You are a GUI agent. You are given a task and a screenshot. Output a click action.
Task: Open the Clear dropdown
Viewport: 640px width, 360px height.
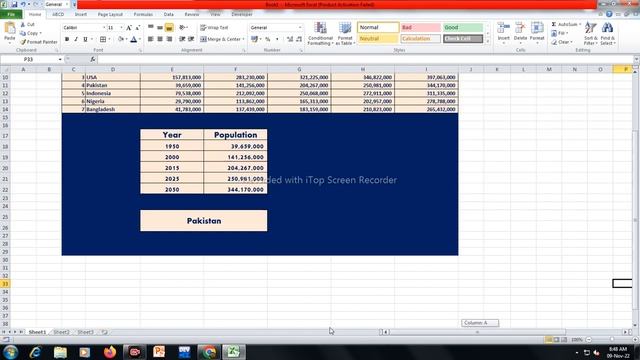(562, 42)
